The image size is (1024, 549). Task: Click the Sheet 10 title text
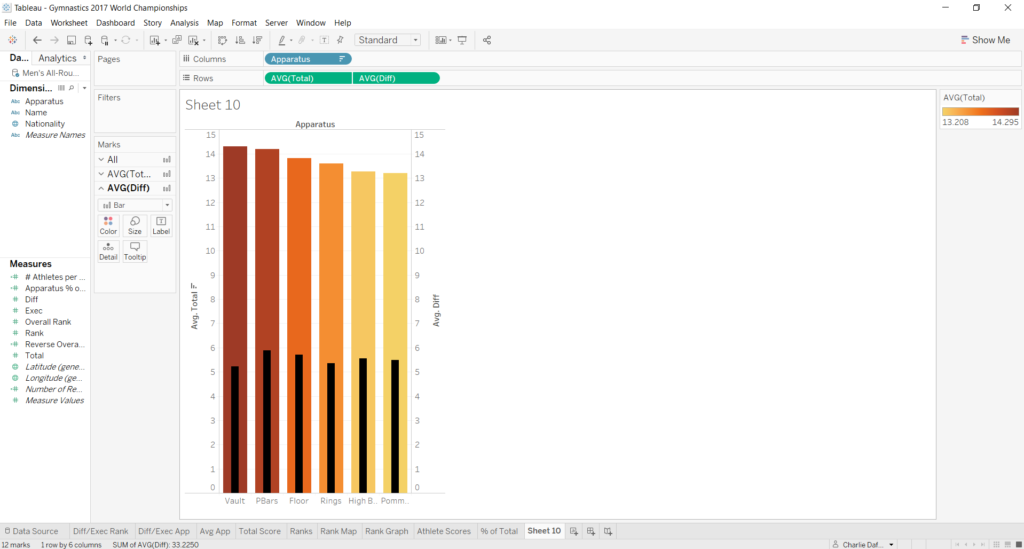pyautogui.click(x=213, y=105)
